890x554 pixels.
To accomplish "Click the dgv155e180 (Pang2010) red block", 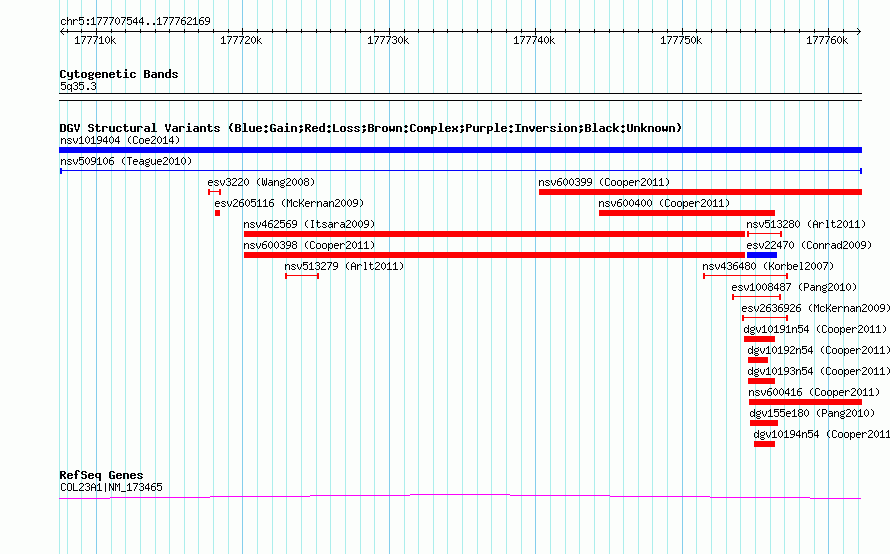I will pos(764,423).
